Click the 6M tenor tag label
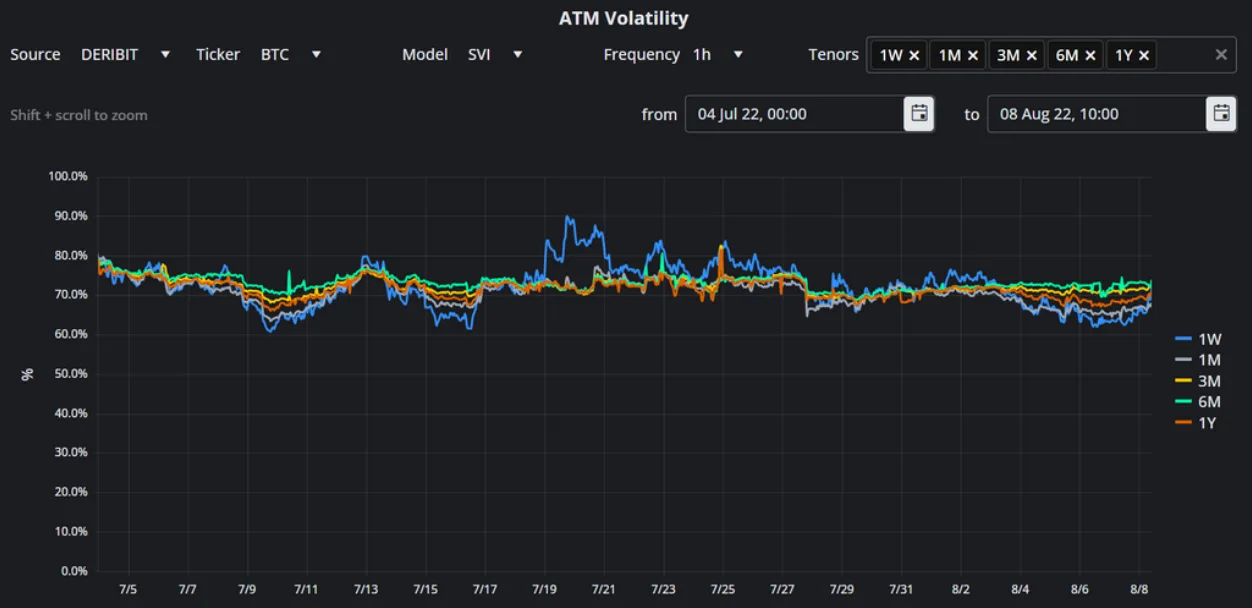Screen dimensions: 1252x608 tap(1067, 55)
